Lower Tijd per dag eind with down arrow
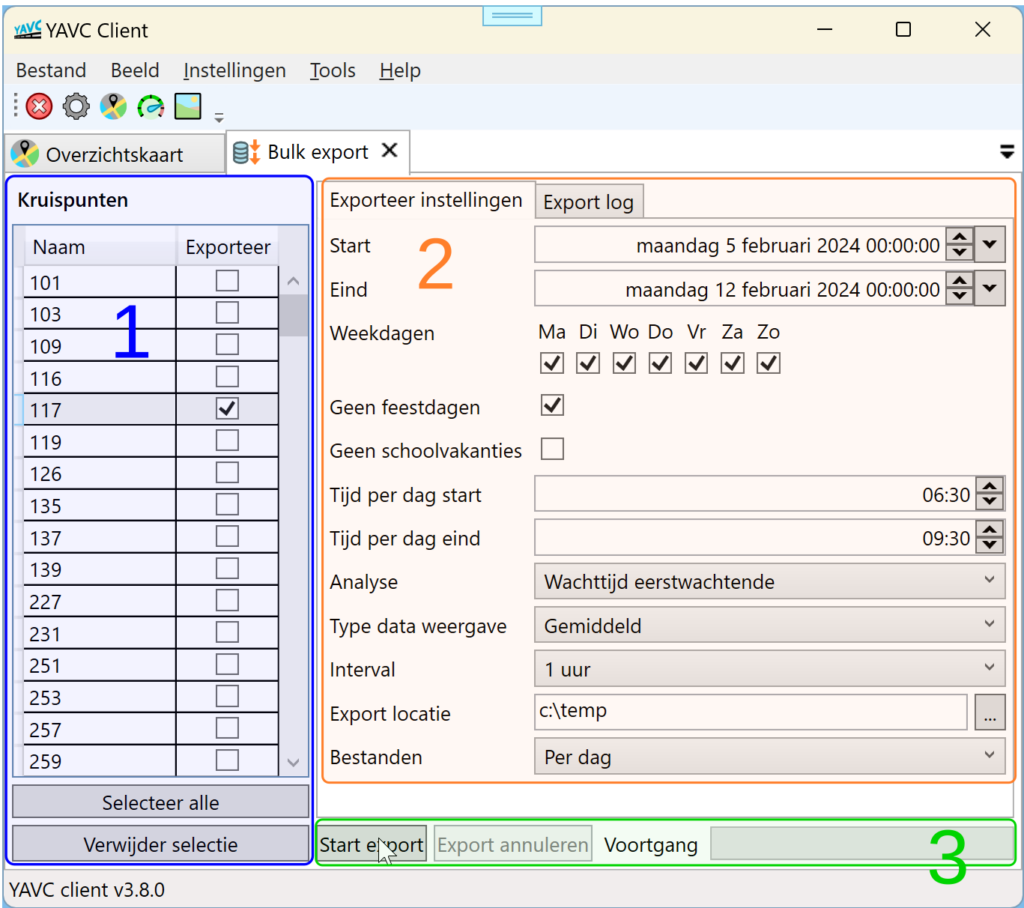The image size is (1024, 908). 990,546
